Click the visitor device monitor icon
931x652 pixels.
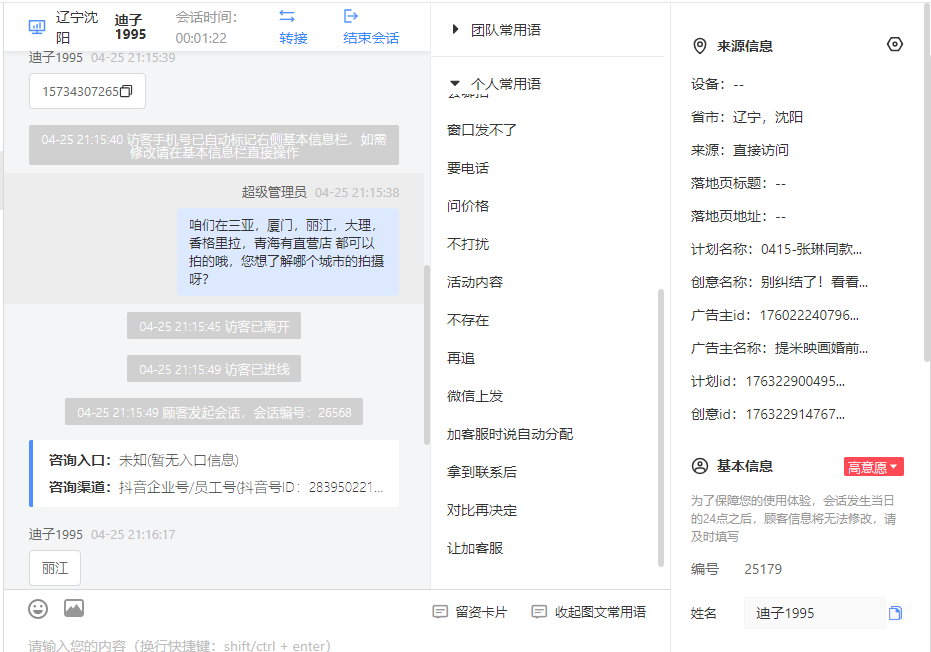pos(37,27)
